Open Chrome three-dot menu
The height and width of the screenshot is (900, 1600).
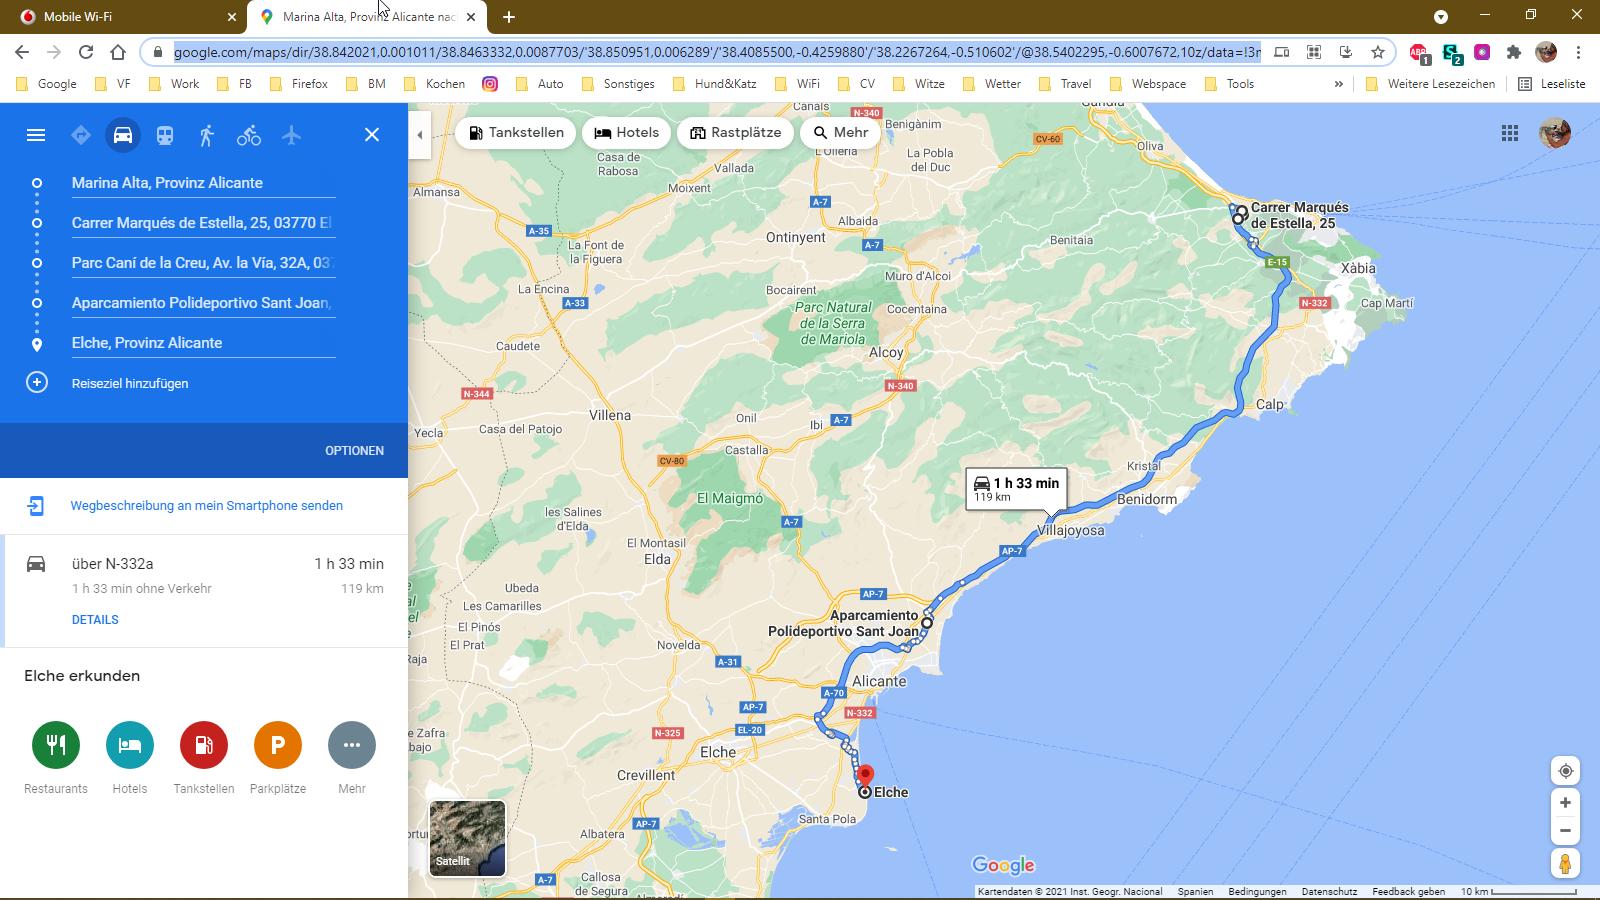tap(1579, 52)
